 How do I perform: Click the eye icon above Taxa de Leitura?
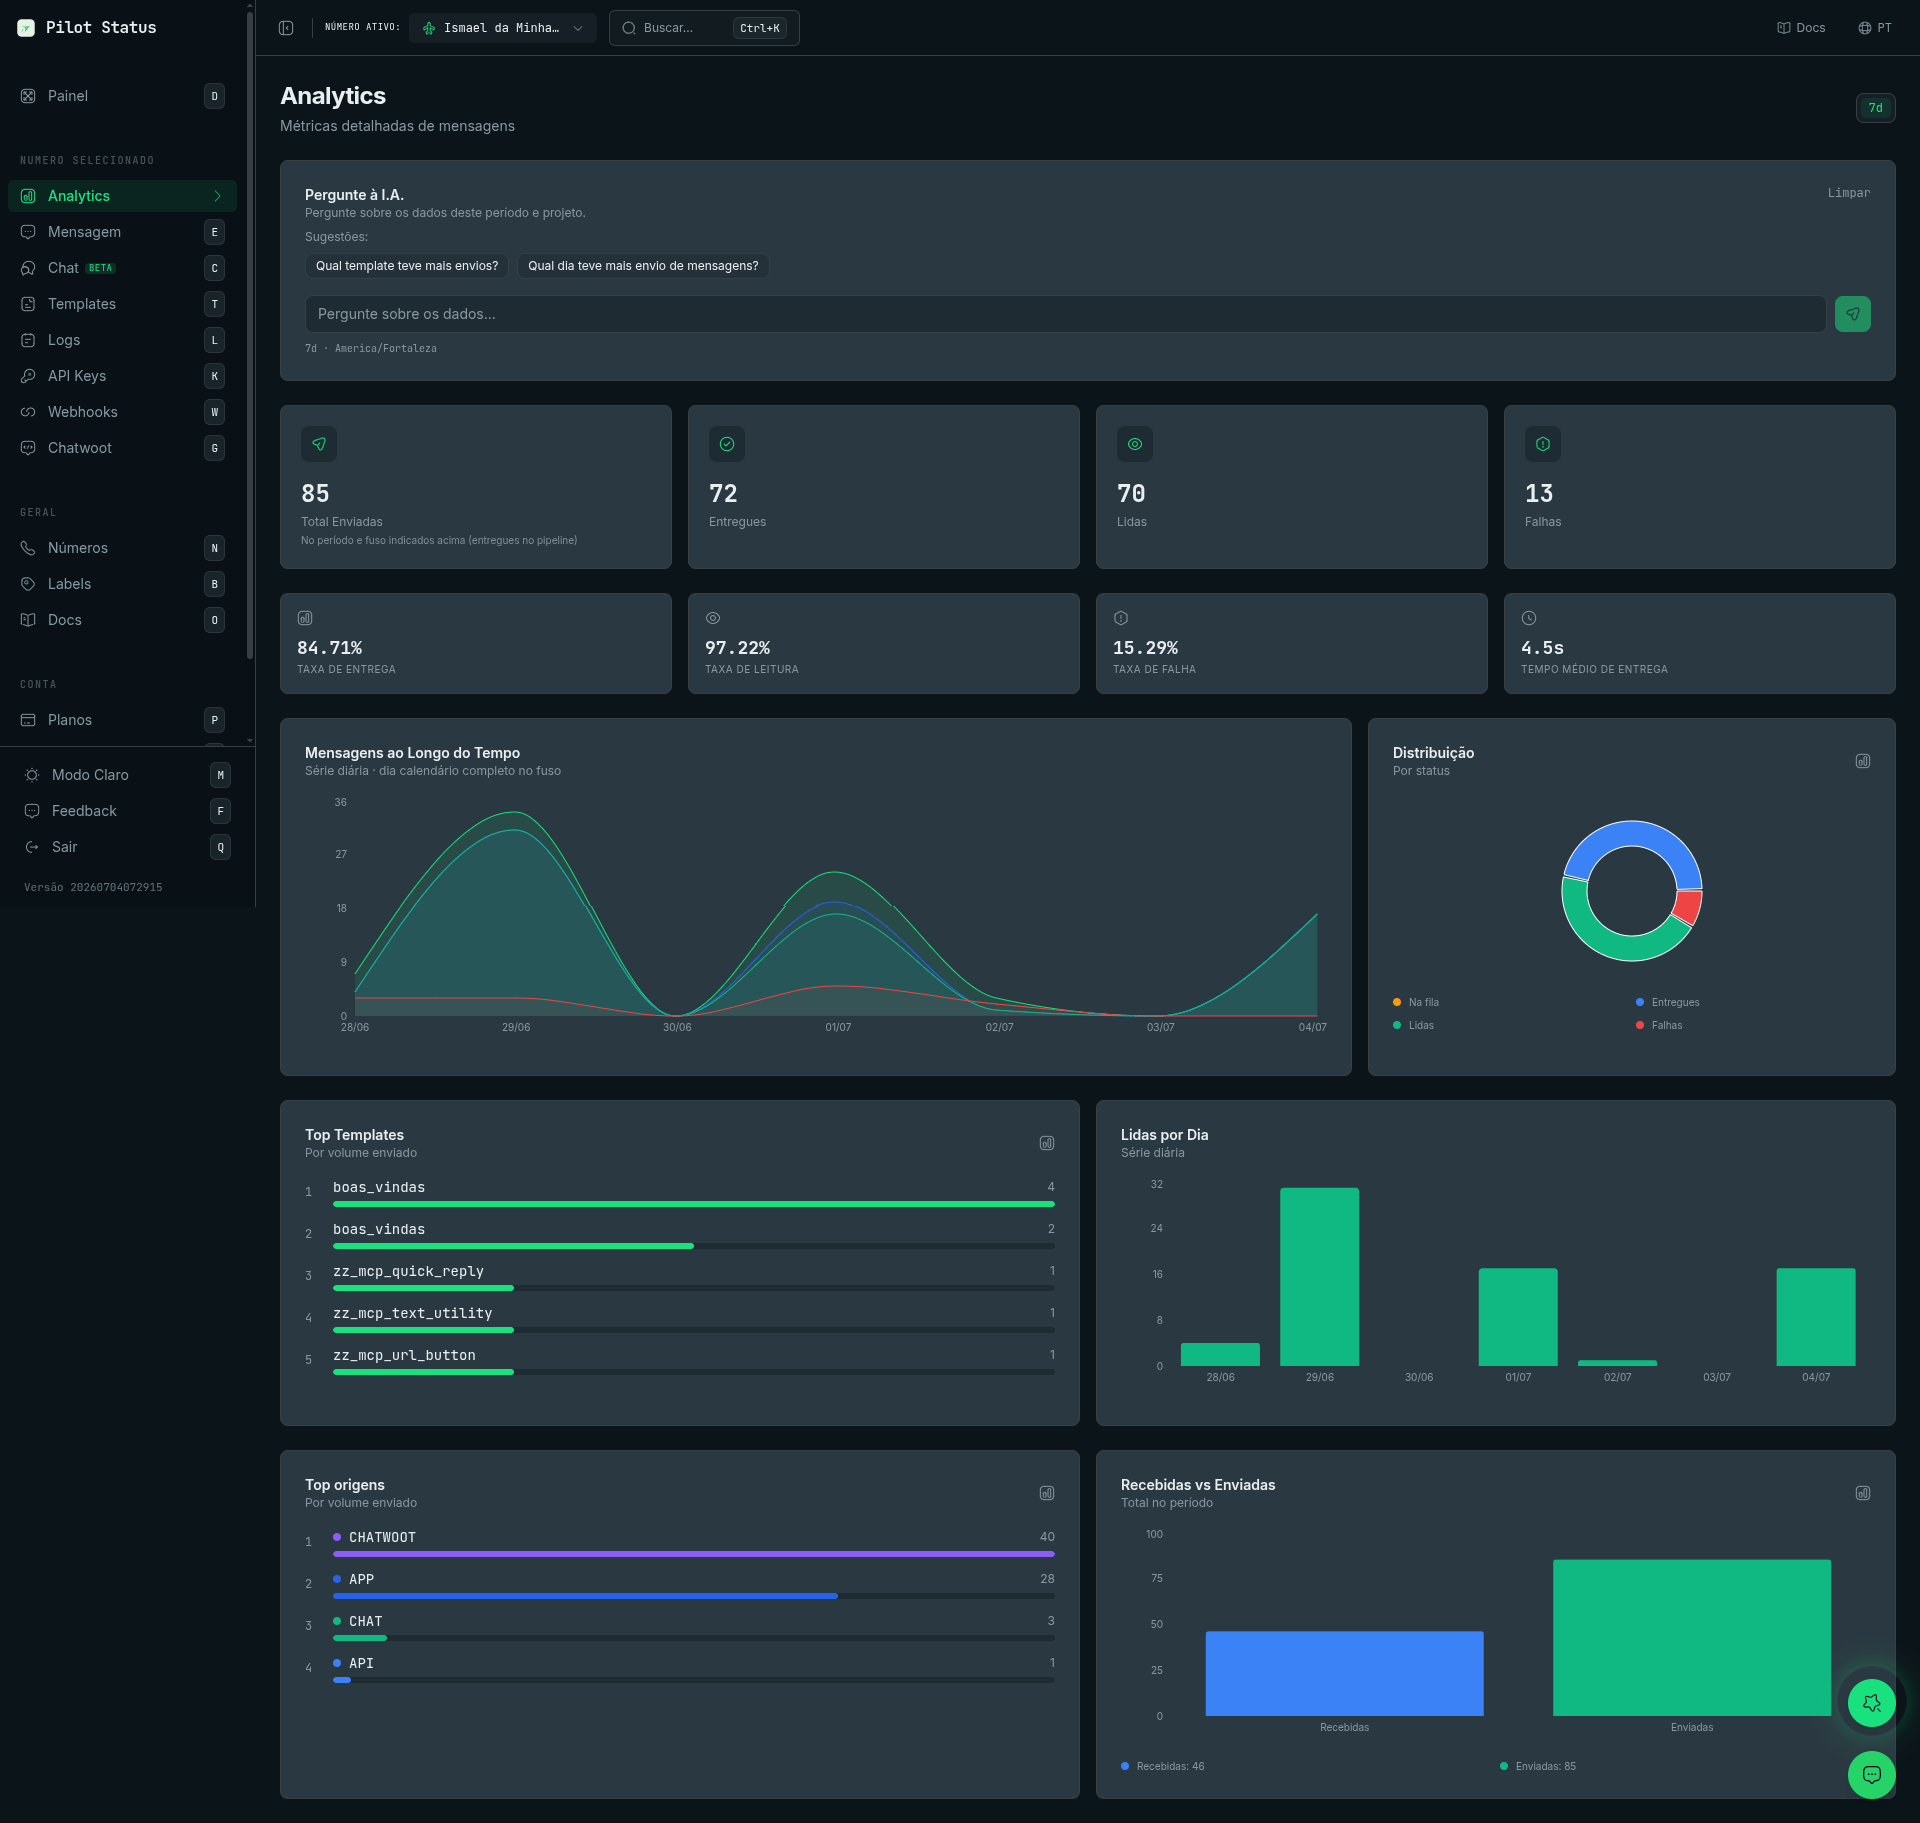tap(713, 618)
